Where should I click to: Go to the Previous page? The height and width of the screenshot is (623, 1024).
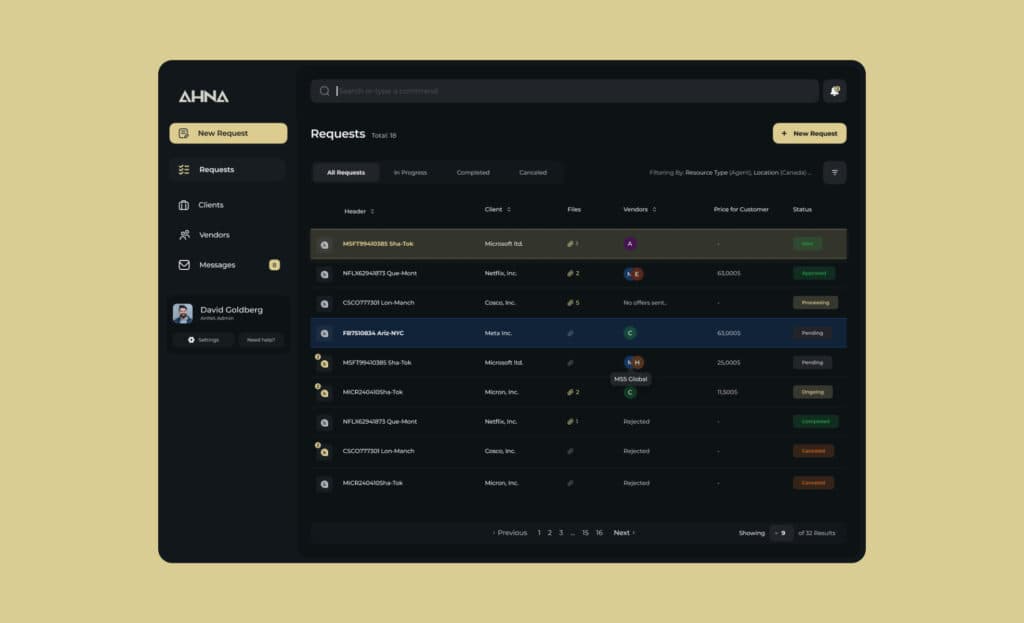coord(509,533)
